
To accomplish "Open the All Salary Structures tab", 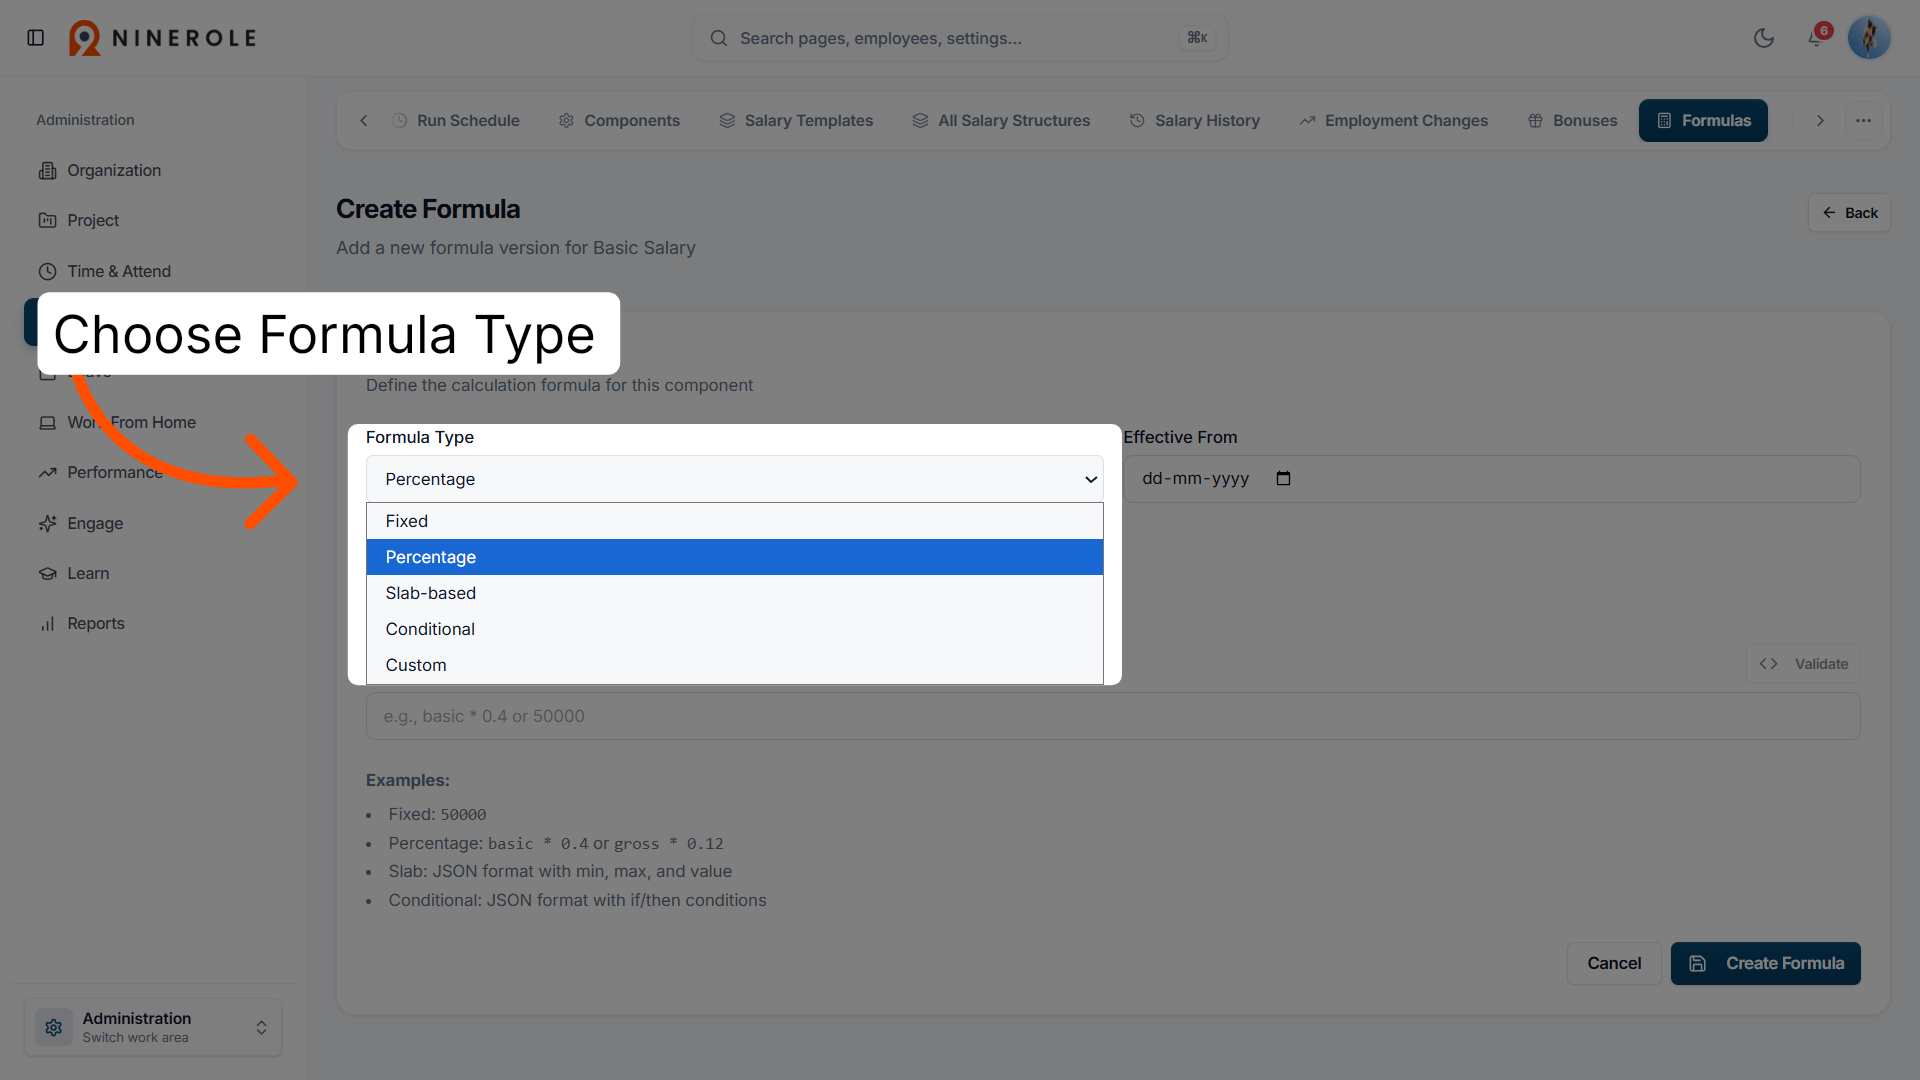I will 1001,120.
